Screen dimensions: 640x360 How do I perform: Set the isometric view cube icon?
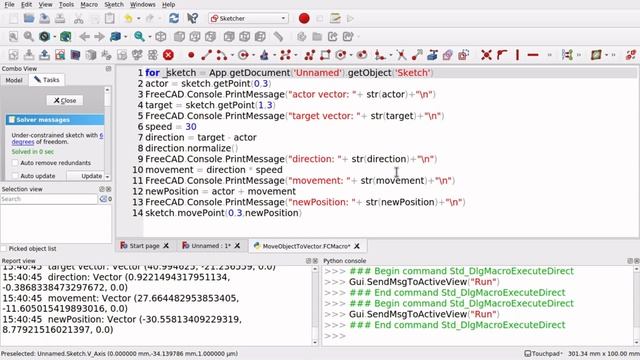tap(161, 37)
